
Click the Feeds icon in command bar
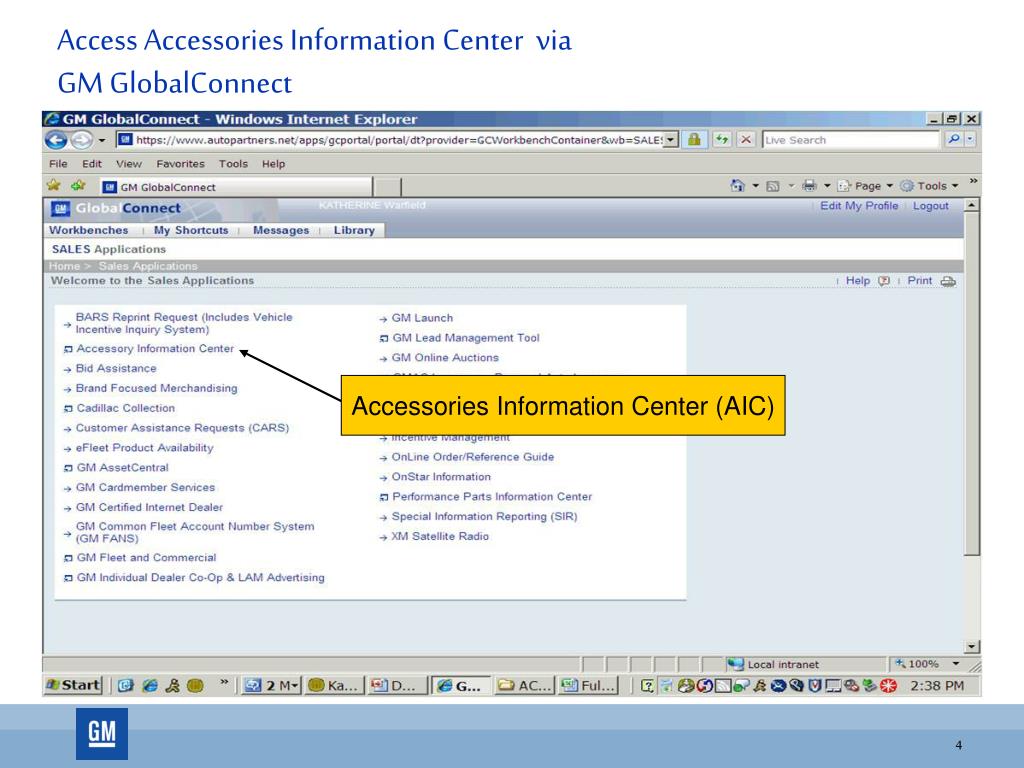pos(773,186)
